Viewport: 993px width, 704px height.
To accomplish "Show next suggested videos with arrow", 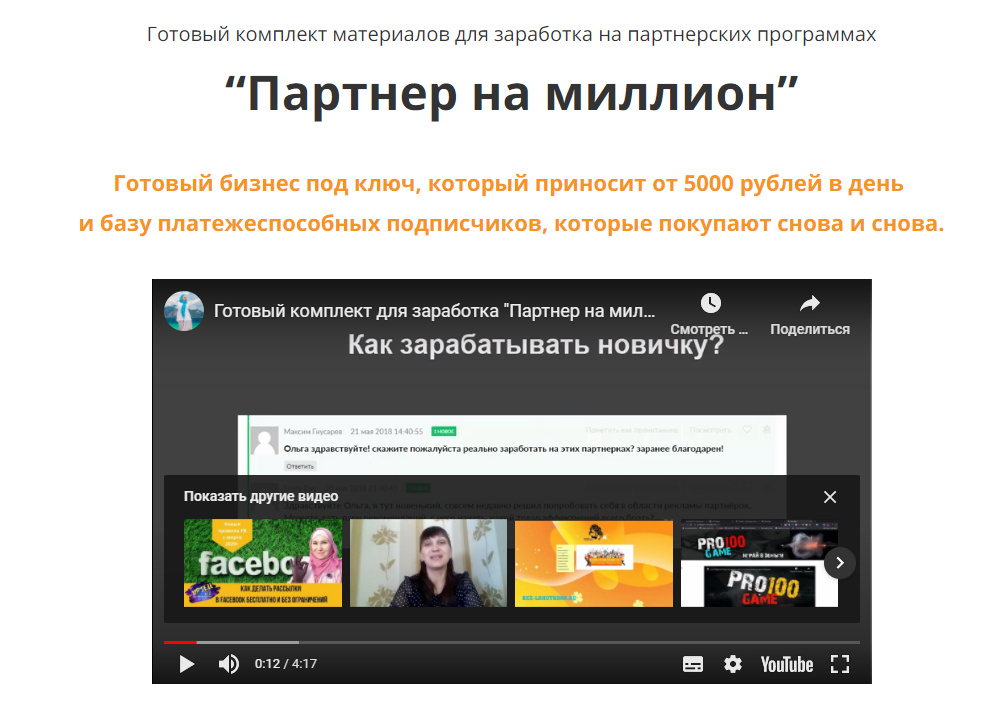I will (840, 563).
